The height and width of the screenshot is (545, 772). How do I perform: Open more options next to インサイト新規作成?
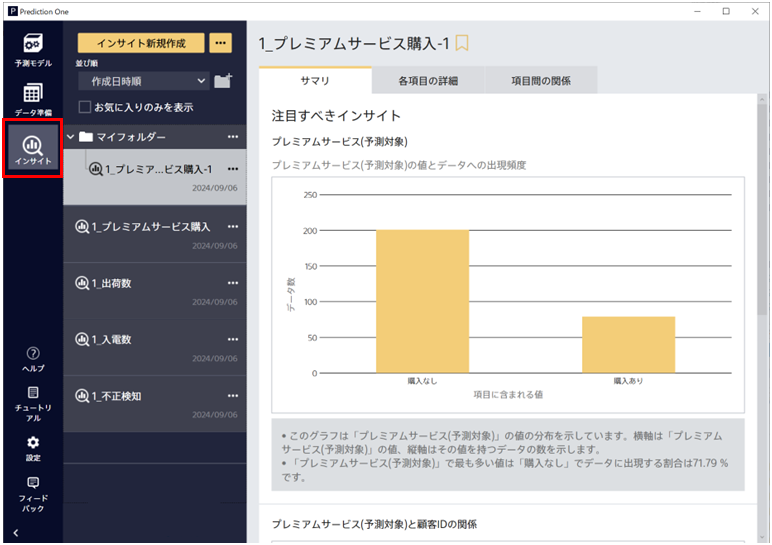[x=221, y=43]
